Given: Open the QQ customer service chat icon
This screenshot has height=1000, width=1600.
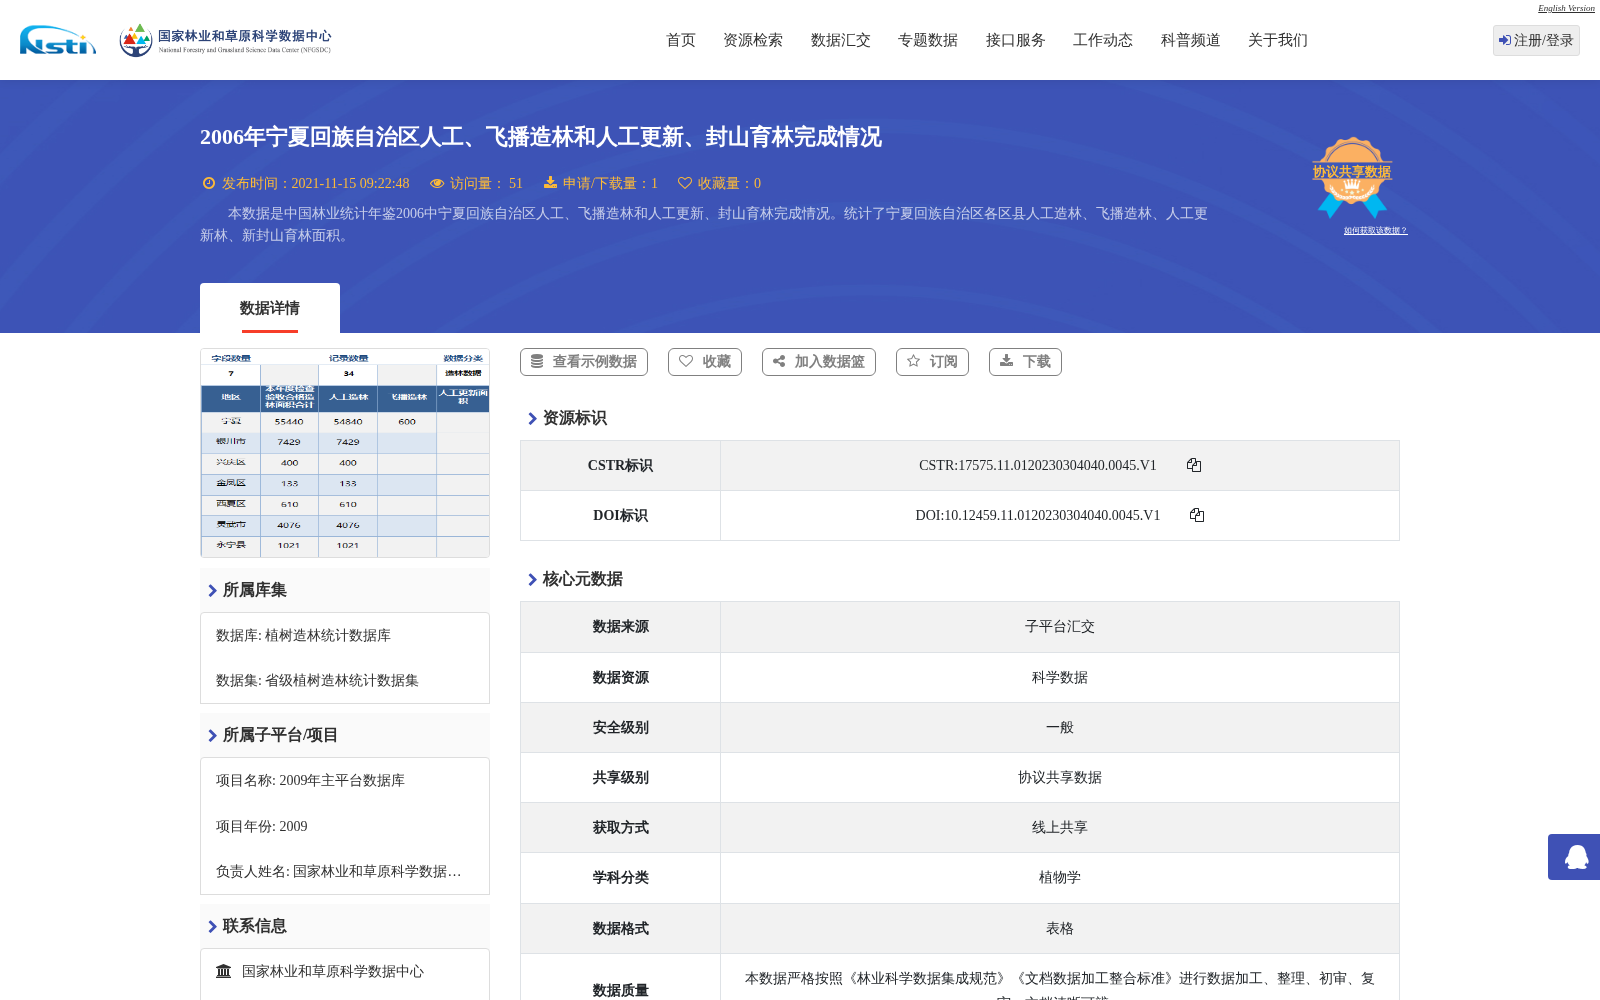Looking at the screenshot, I should [x=1576, y=857].
